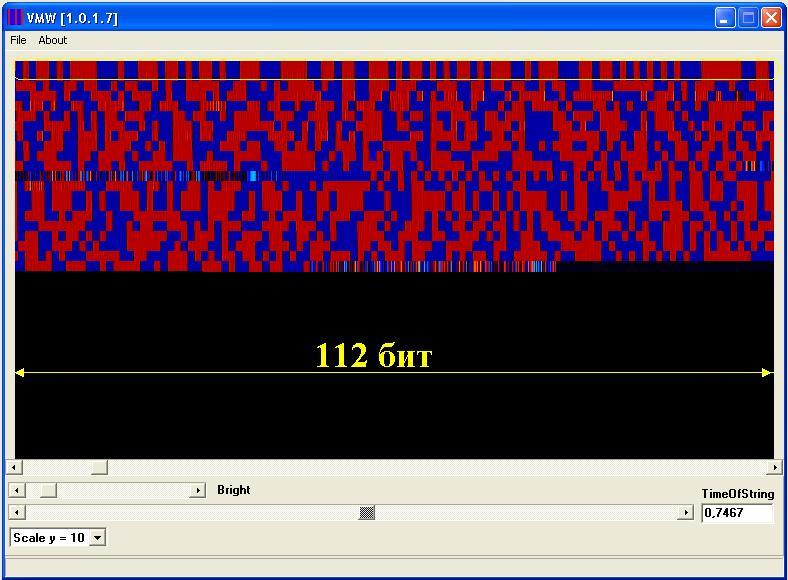Click the Bright slider thumb
Screen dimensions: 788x580
click(x=48, y=490)
